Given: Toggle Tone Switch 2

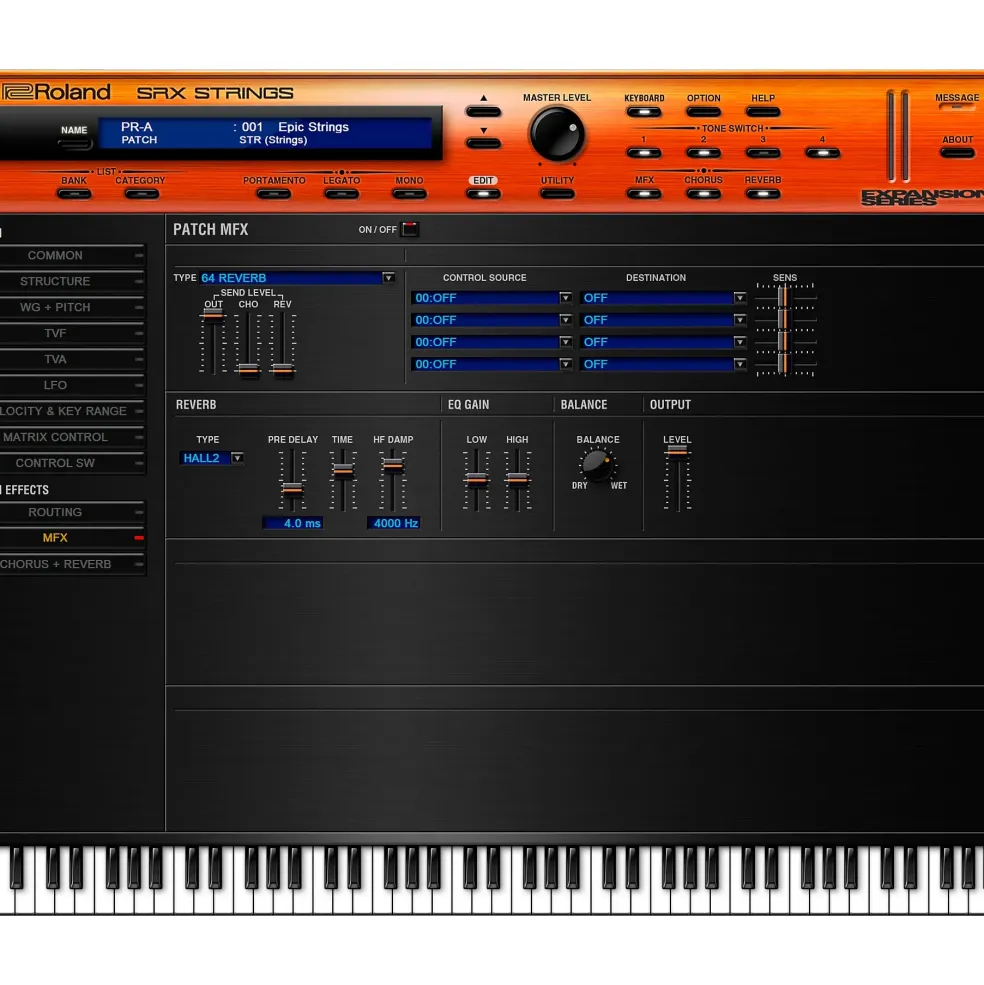Looking at the screenshot, I should point(703,153).
